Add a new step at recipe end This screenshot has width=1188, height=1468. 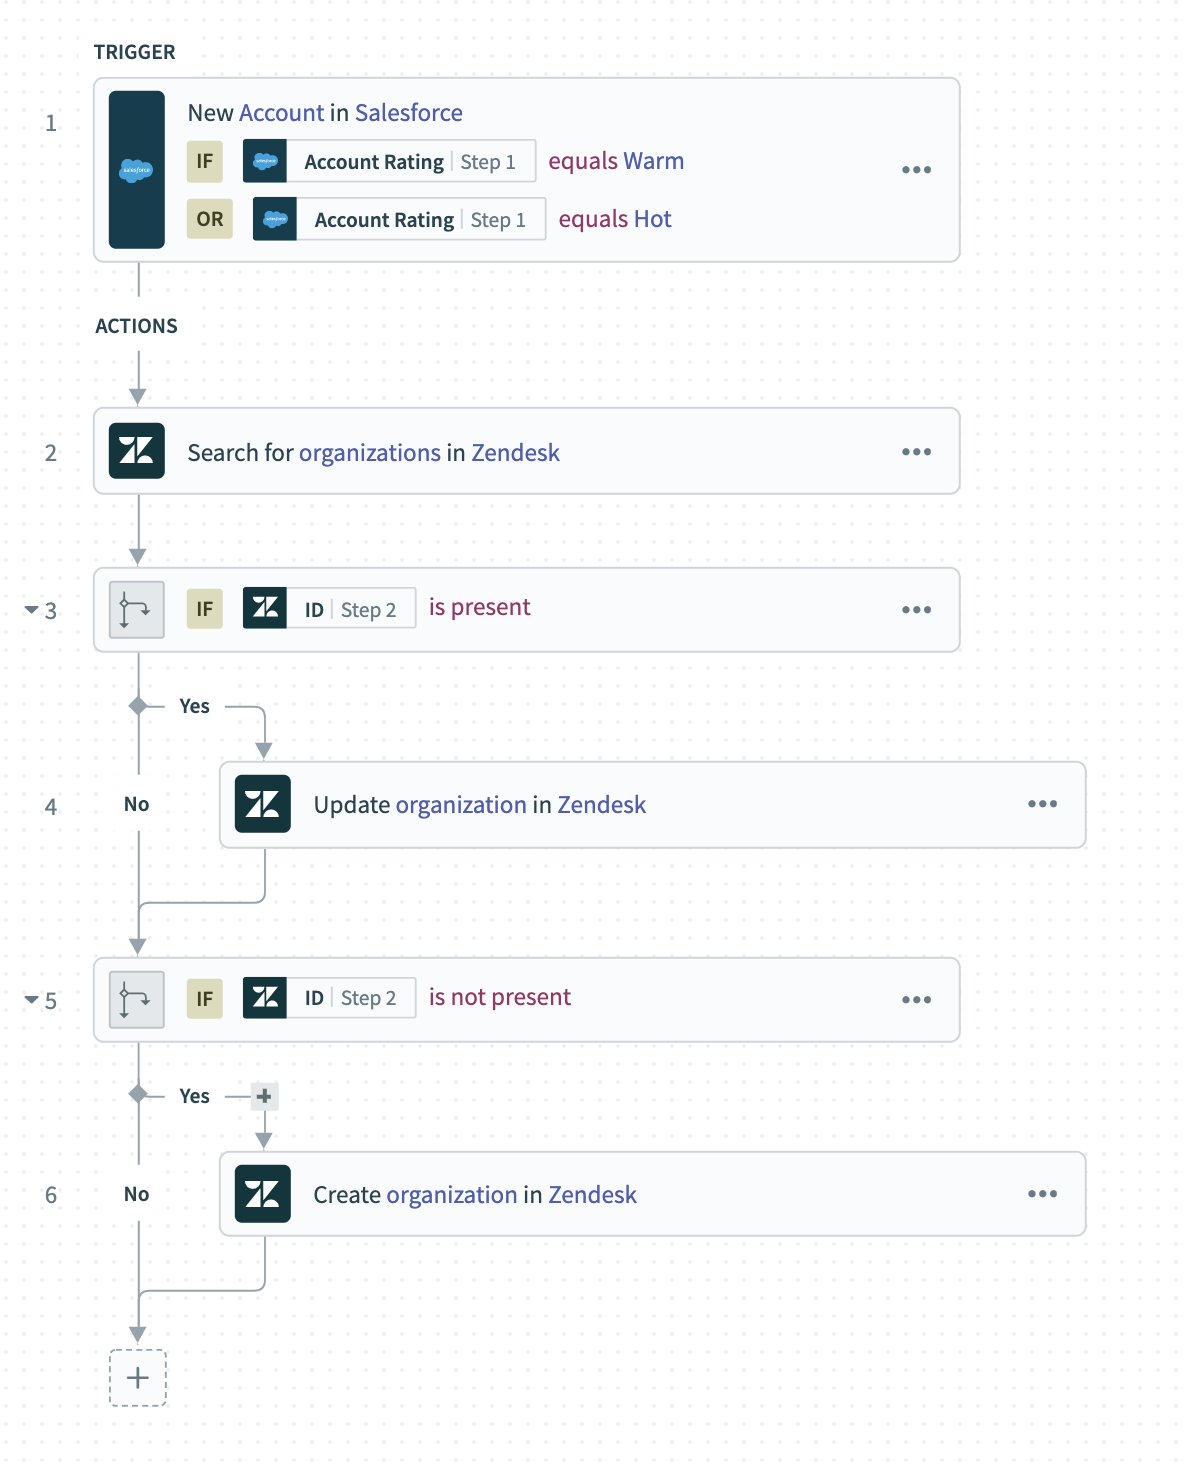[138, 1378]
